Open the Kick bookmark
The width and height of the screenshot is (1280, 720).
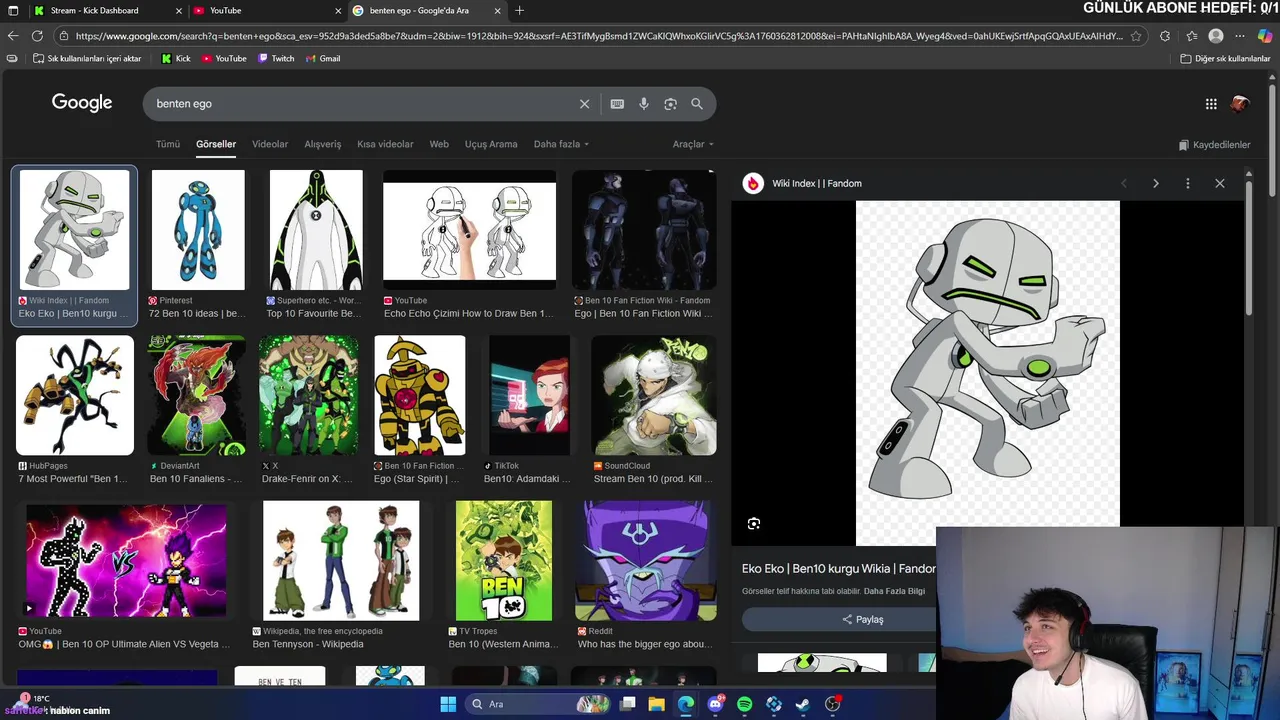tap(176, 59)
